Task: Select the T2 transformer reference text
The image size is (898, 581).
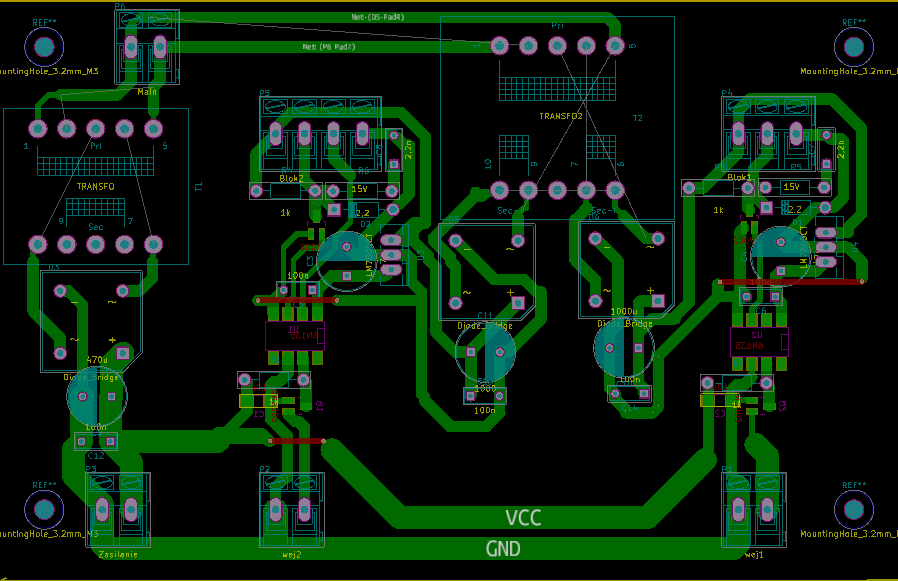Action: [x=637, y=118]
